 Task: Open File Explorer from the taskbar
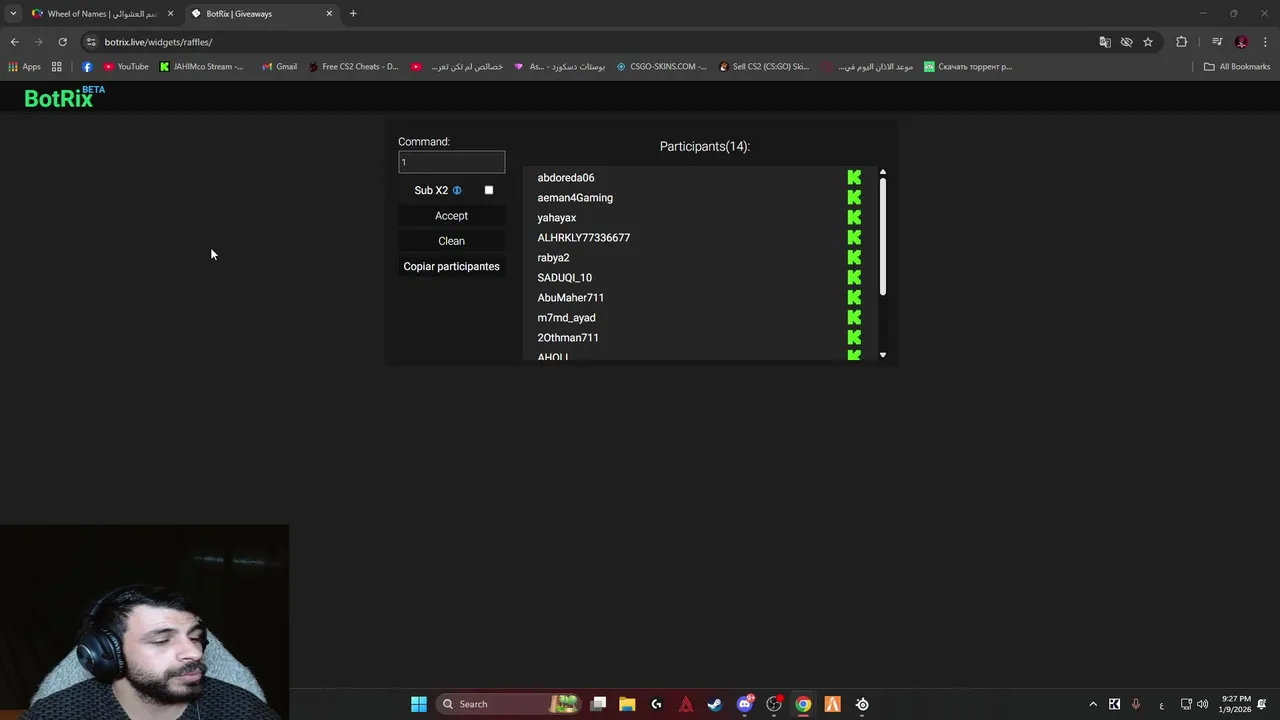627,704
